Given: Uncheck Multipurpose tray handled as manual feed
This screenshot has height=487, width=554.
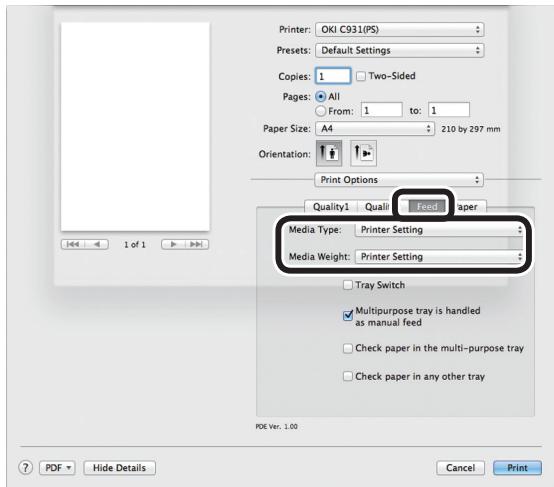Looking at the screenshot, I should 348,315.
